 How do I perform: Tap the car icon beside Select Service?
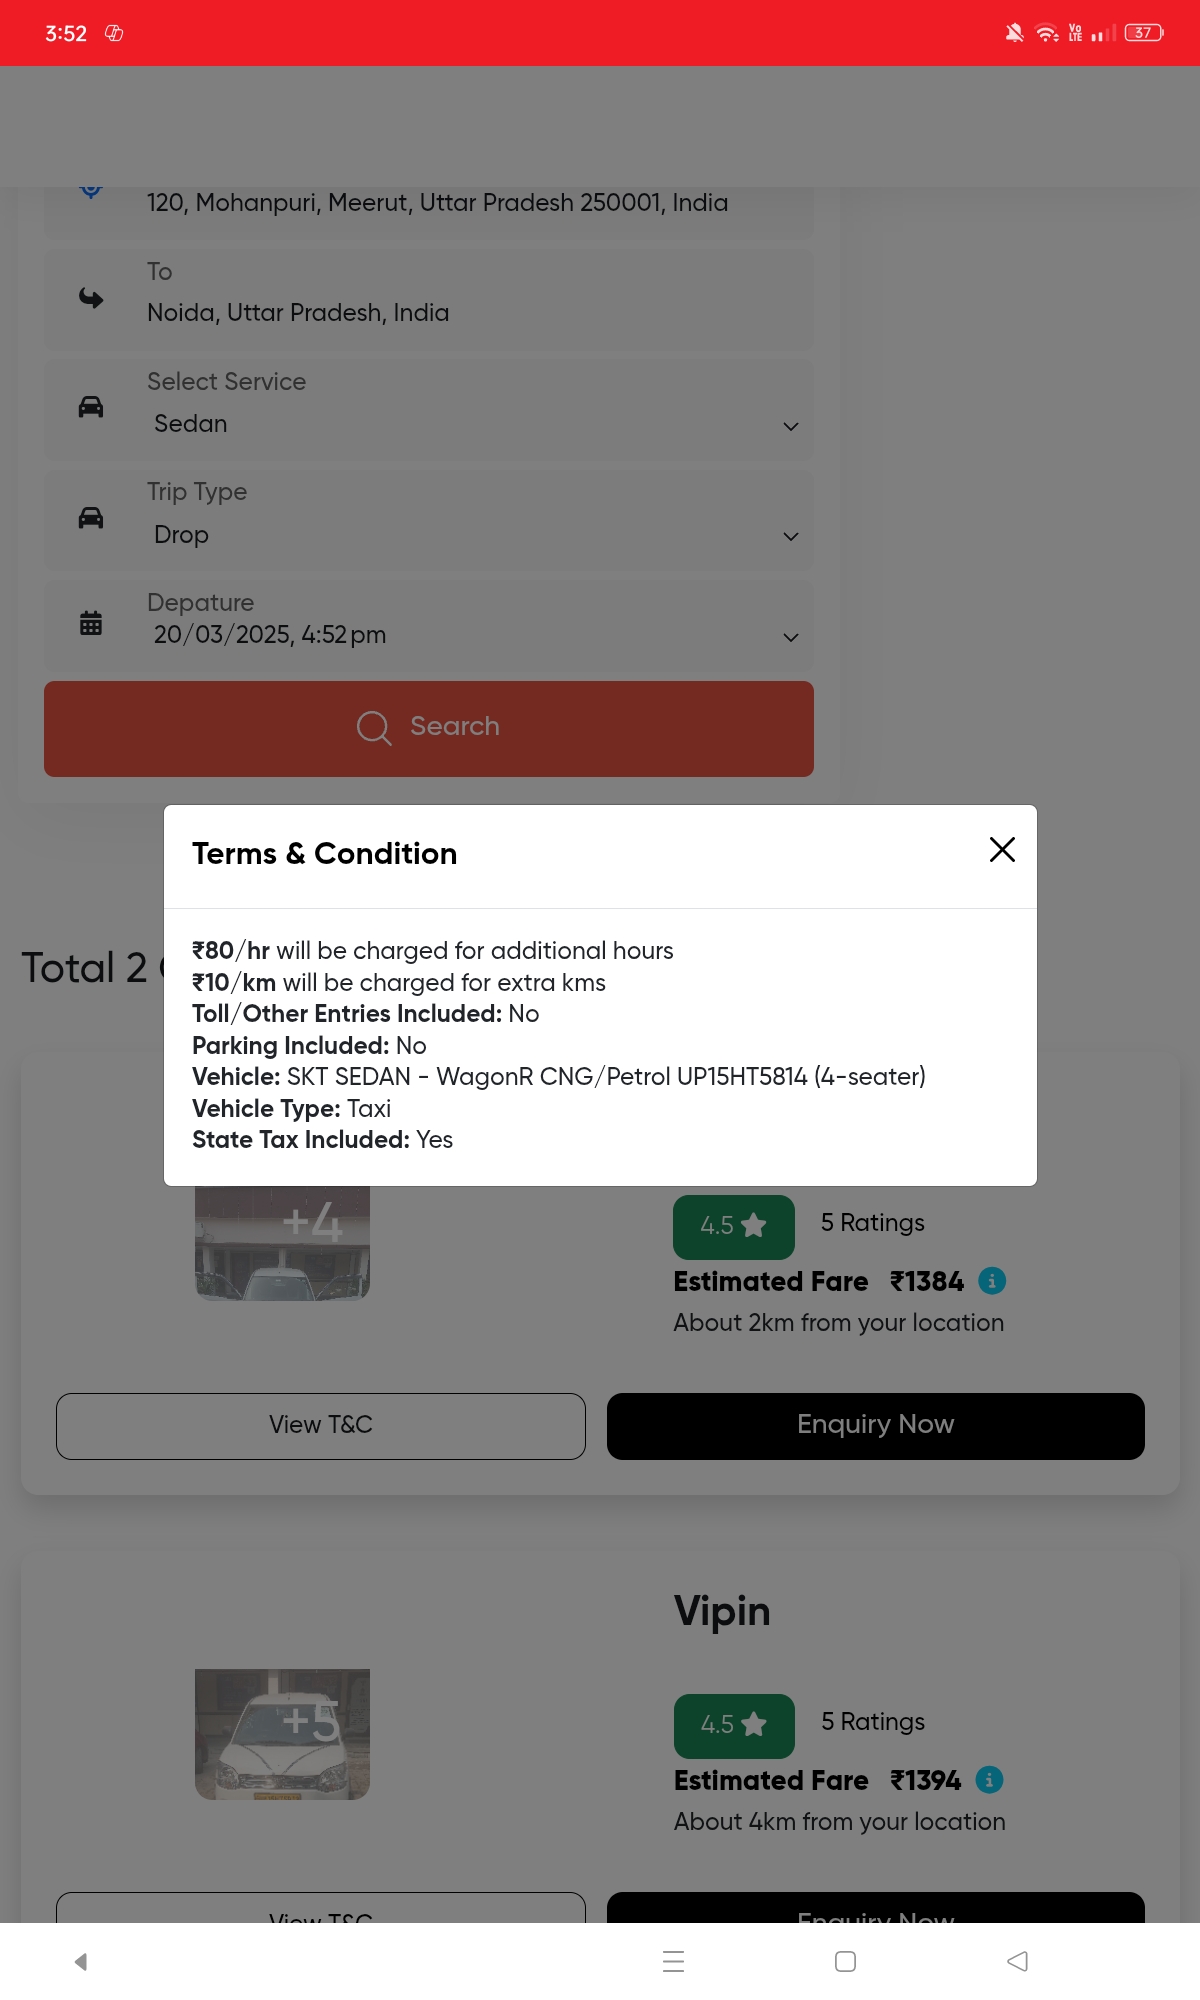(x=91, y=407)
